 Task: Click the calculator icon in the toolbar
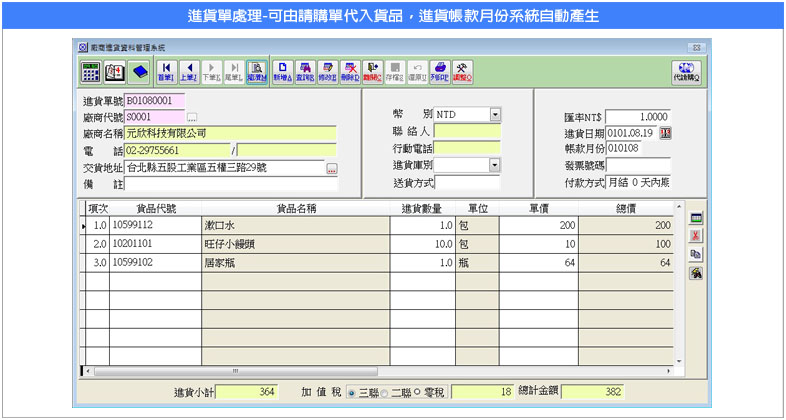point(90,71)
